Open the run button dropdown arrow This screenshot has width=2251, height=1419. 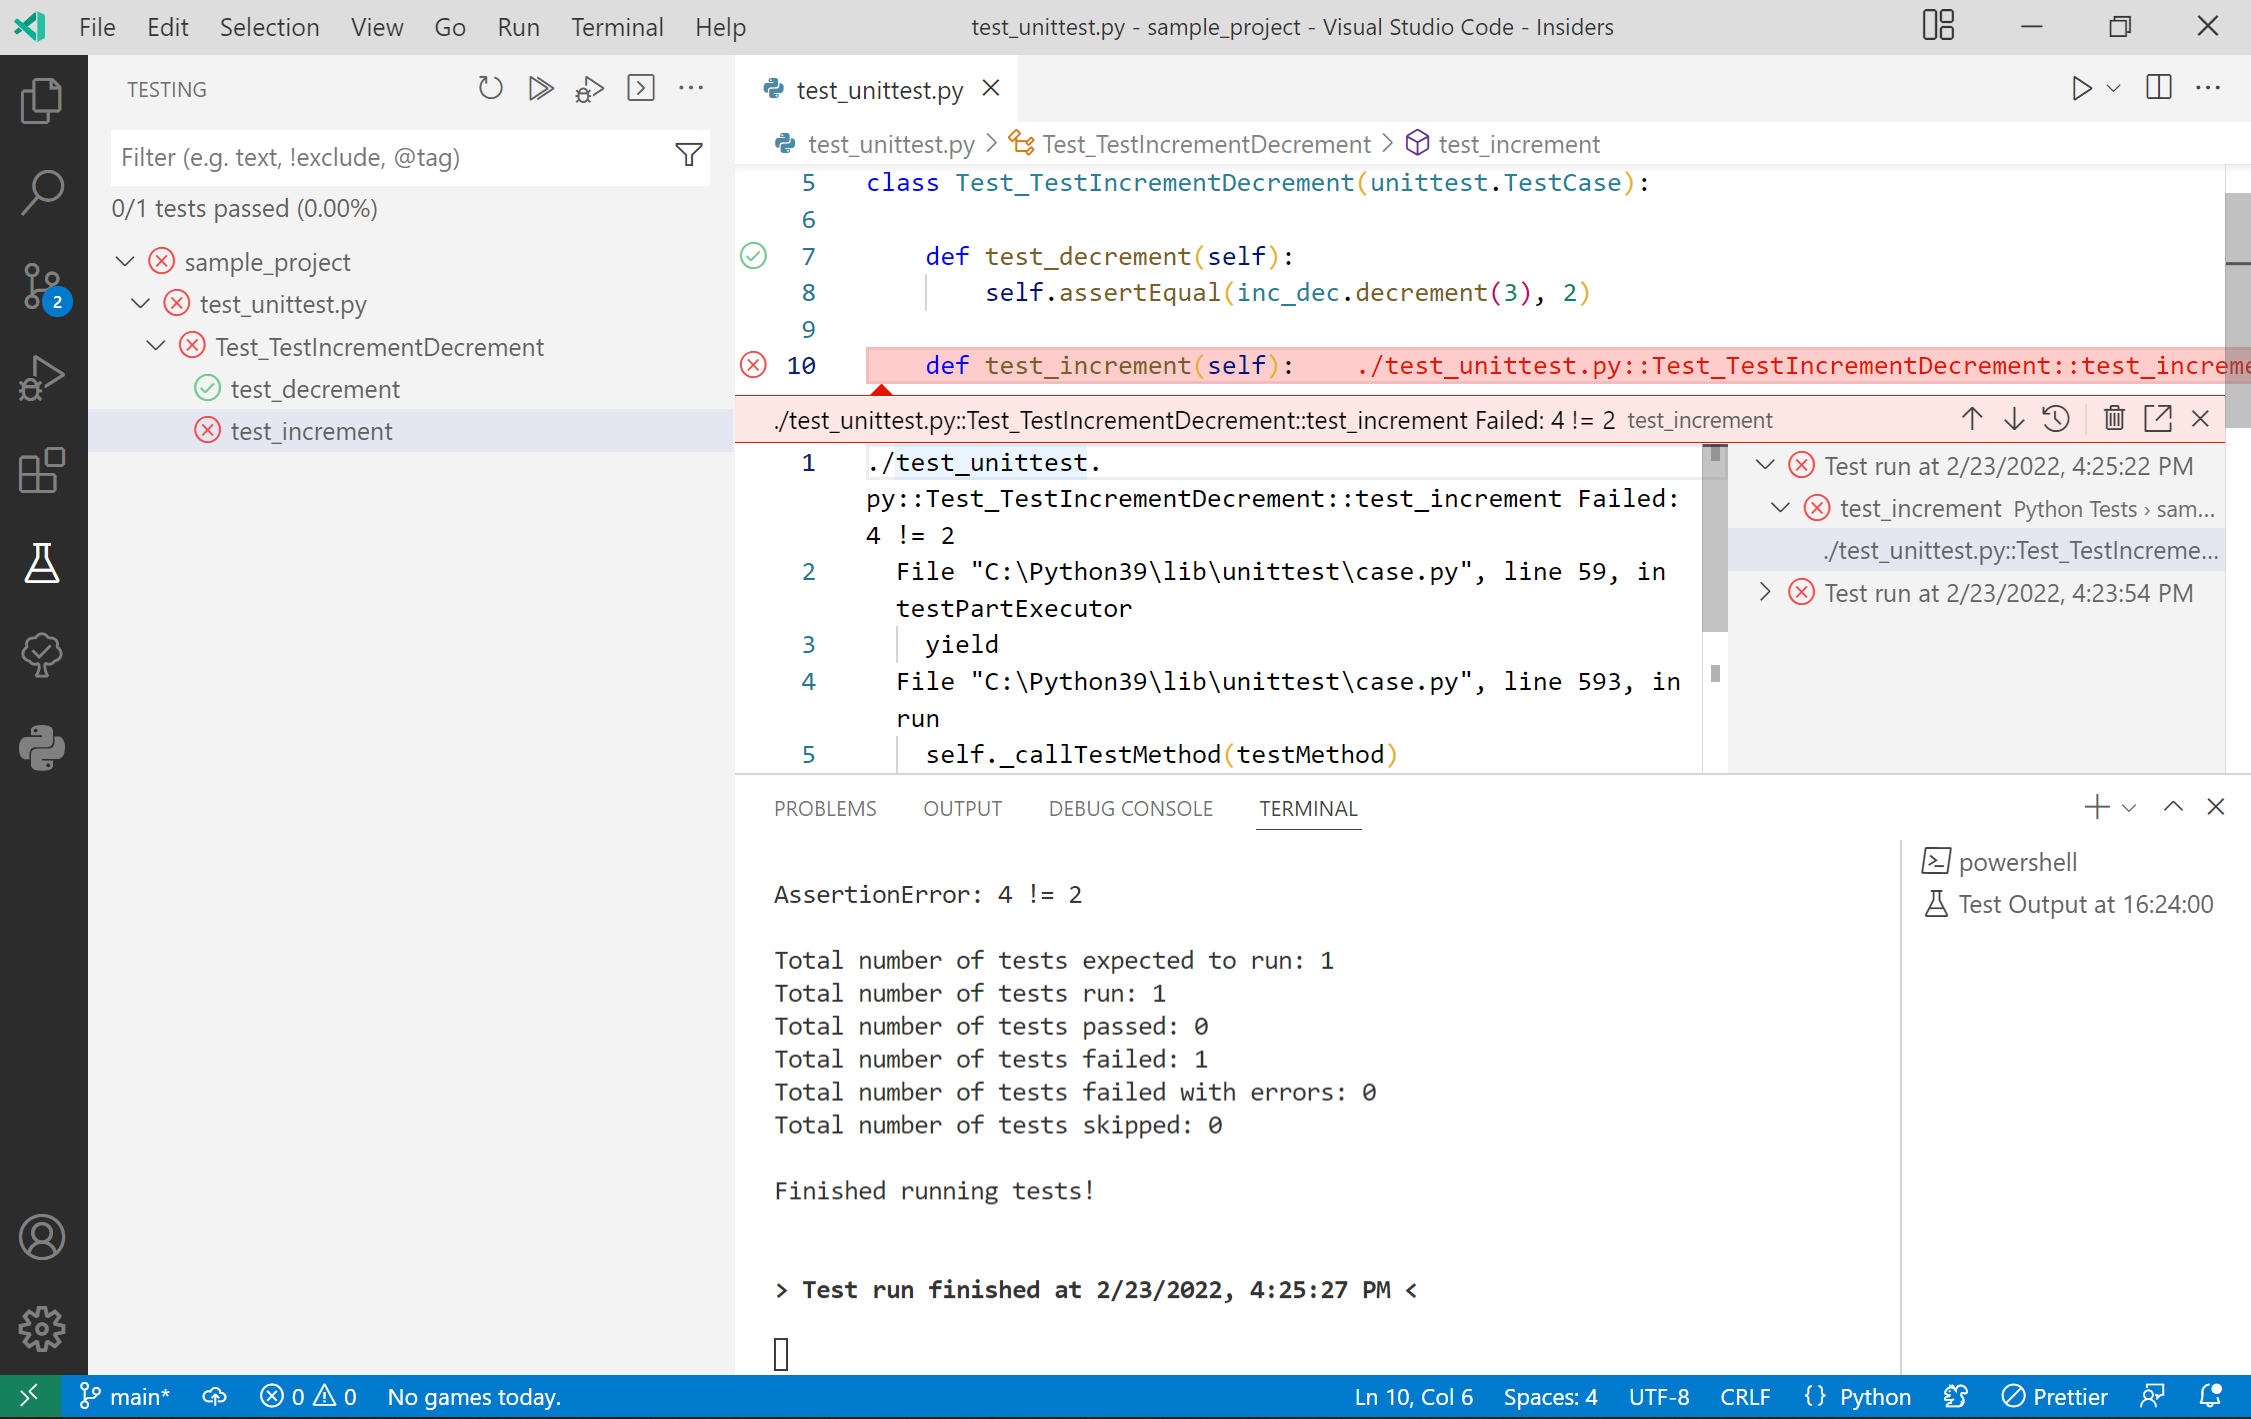[x=2114, y=89]
